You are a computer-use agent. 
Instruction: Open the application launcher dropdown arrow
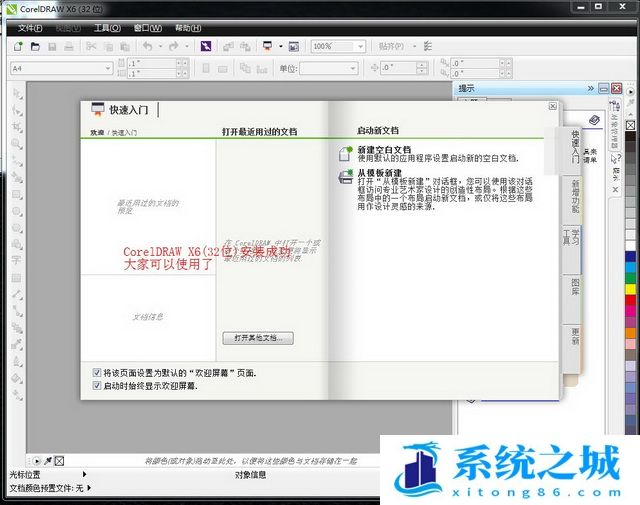point(281,47)
